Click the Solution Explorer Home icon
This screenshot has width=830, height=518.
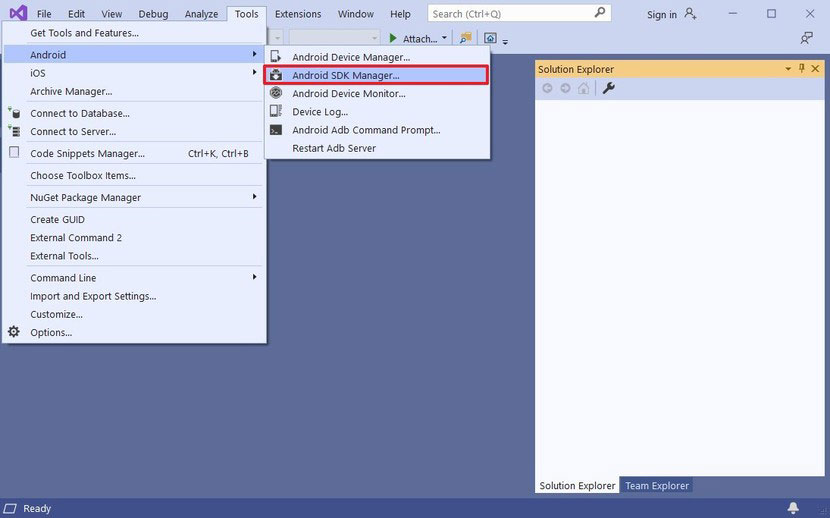584,89
